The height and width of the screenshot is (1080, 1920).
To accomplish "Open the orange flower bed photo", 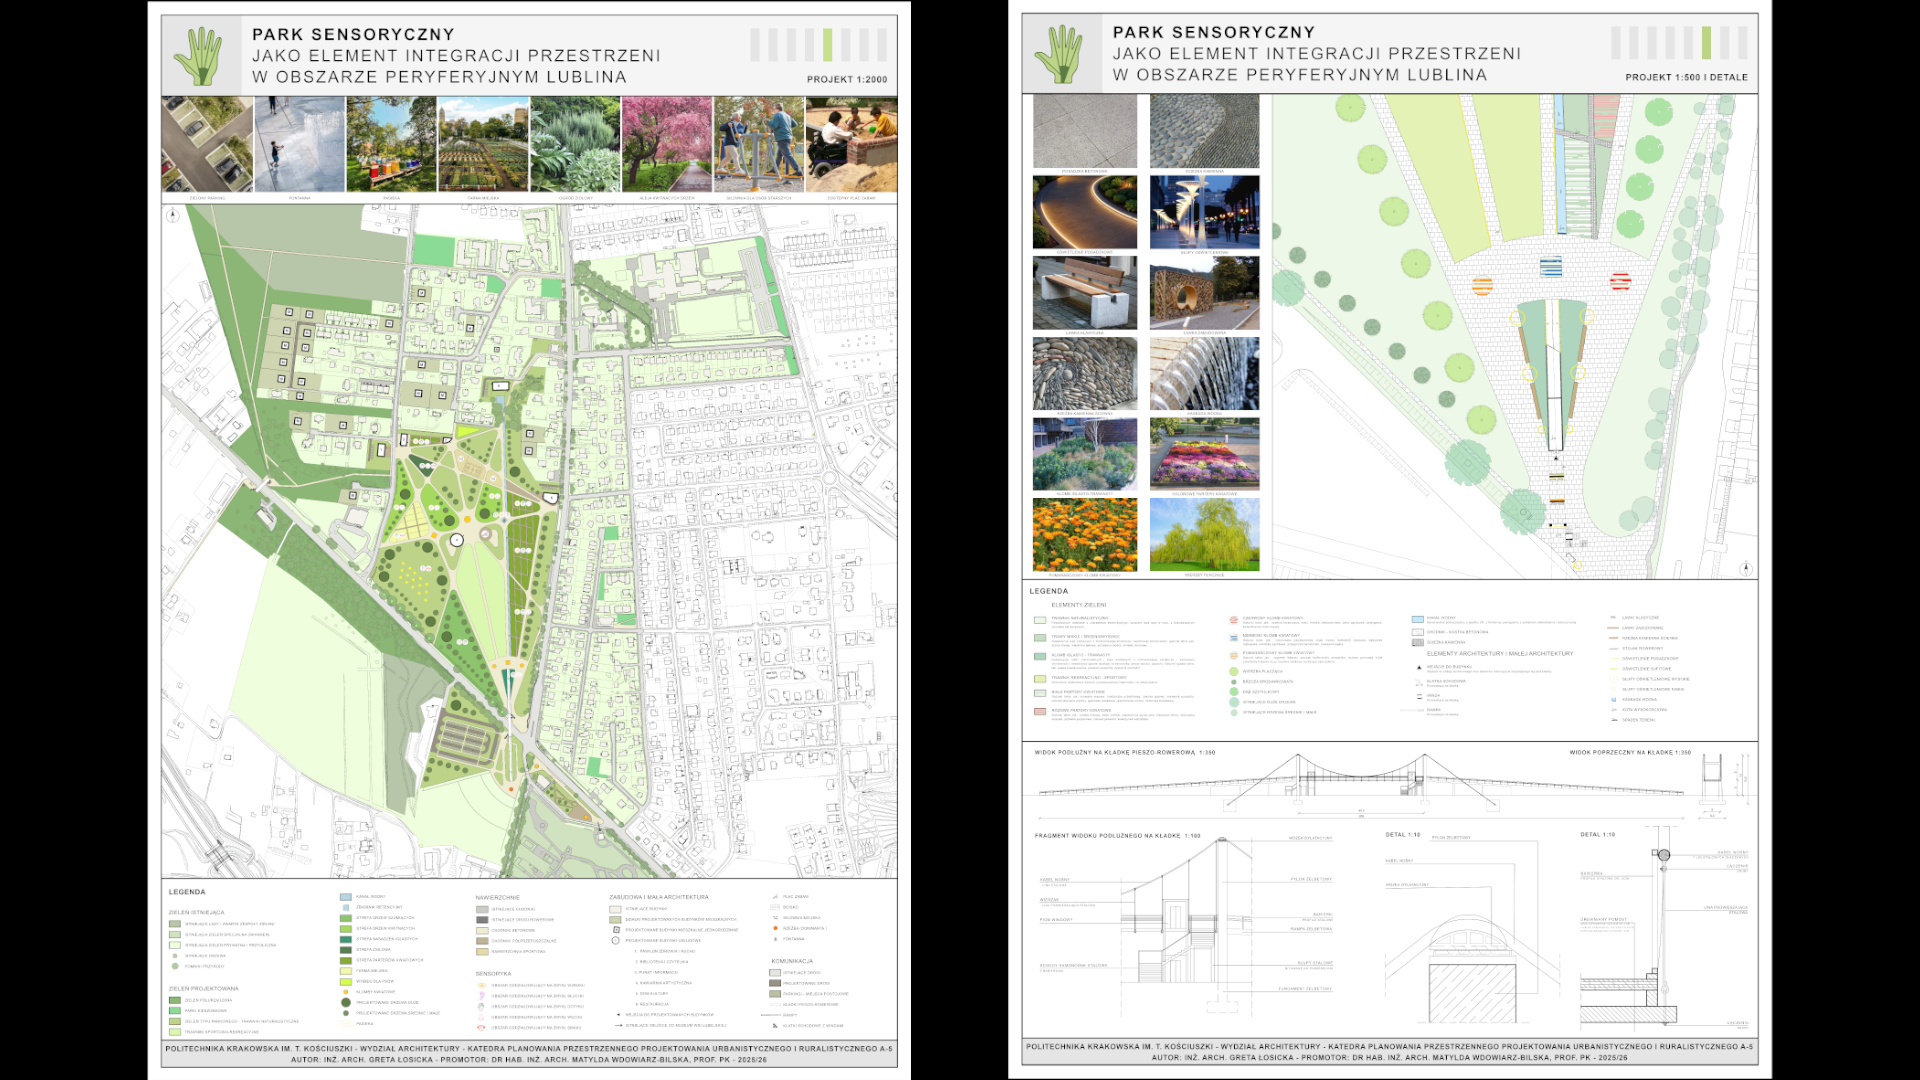I will [1084, 535].
